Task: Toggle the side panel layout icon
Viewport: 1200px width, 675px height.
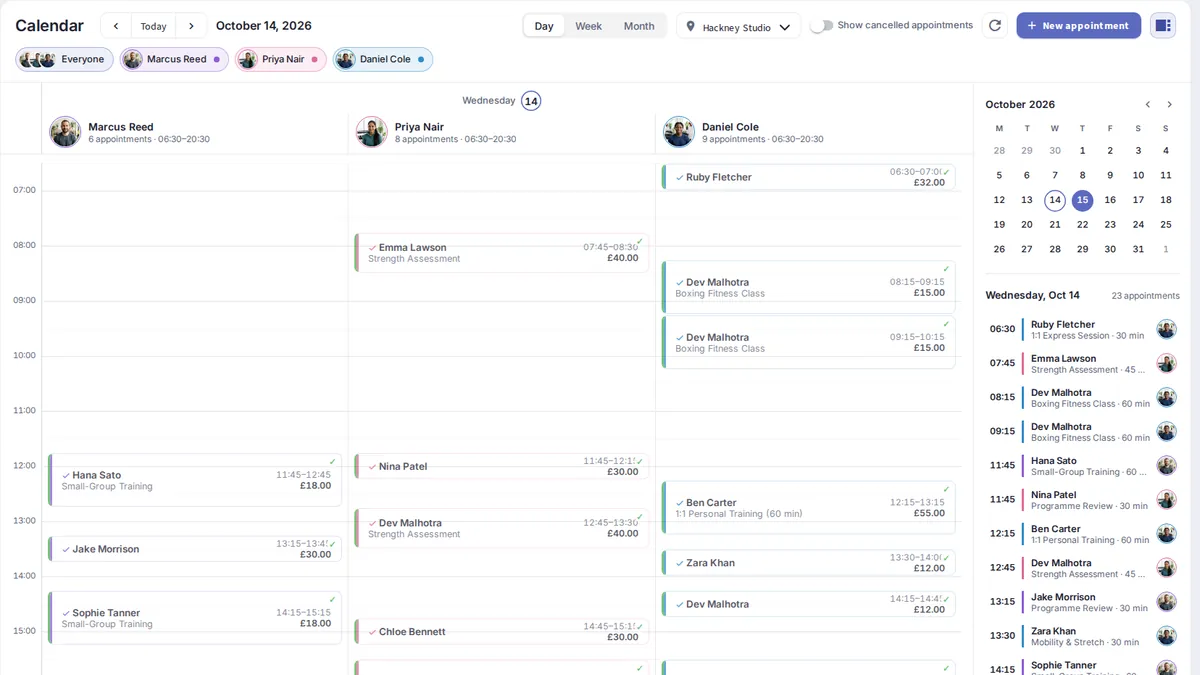Action: point(1163,26)
